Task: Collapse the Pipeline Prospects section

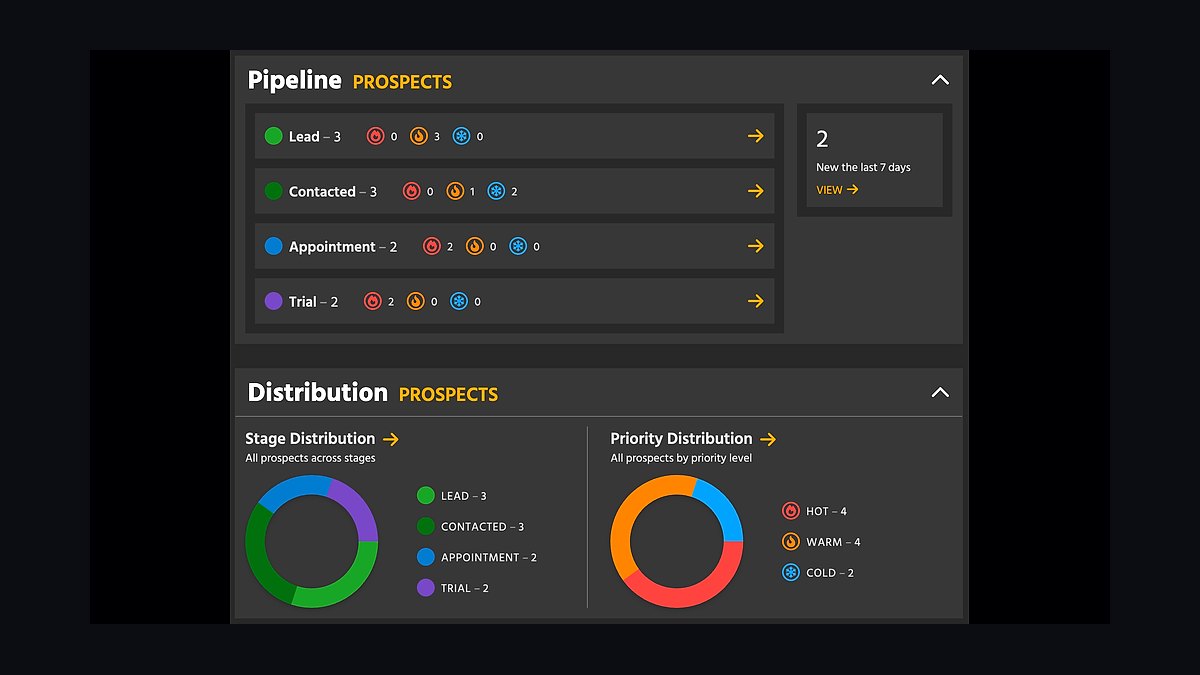Action: (x=940, y=80)
